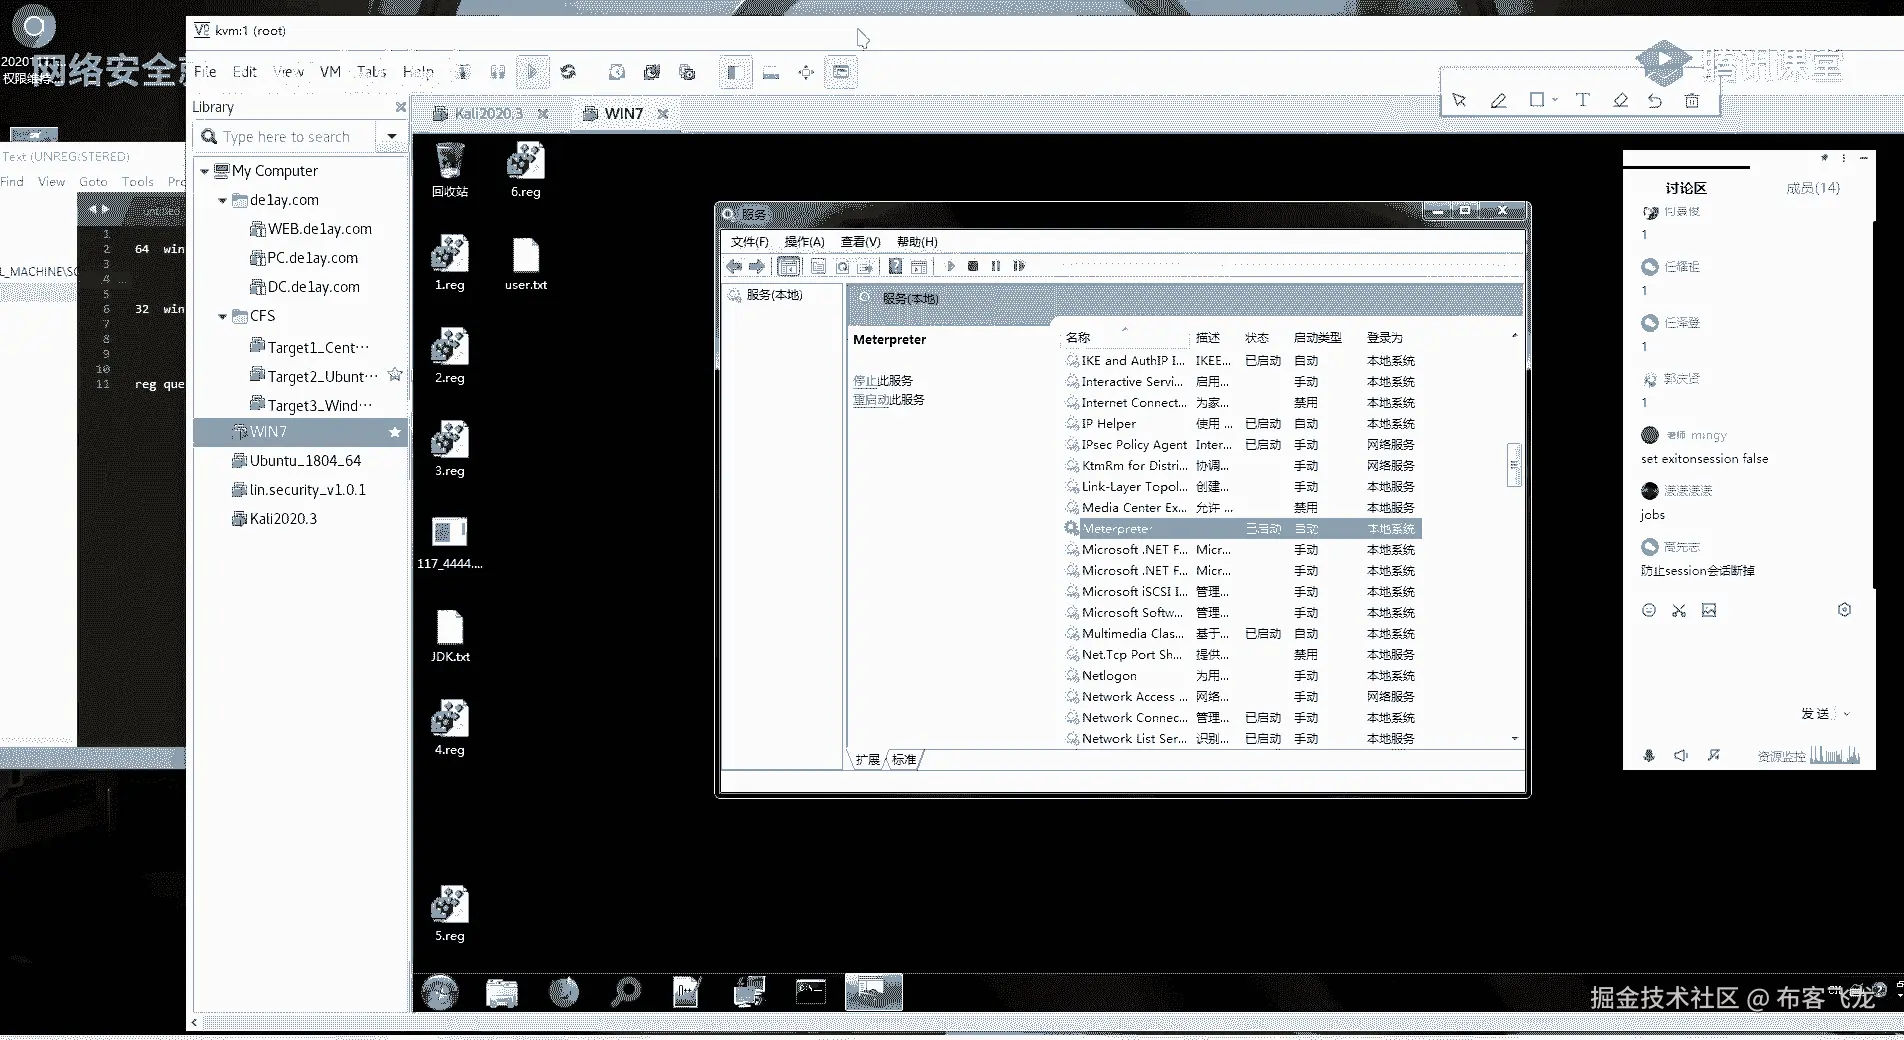Select the JDK.txt file on the desktop
This screenshot has width=1904, height=1040.
[x=450, y=636]
